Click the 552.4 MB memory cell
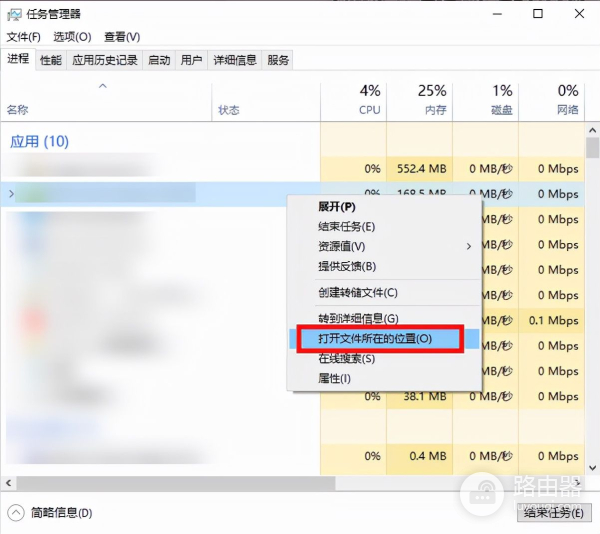This screenshot has width=600, height=534. coord(422,169)
